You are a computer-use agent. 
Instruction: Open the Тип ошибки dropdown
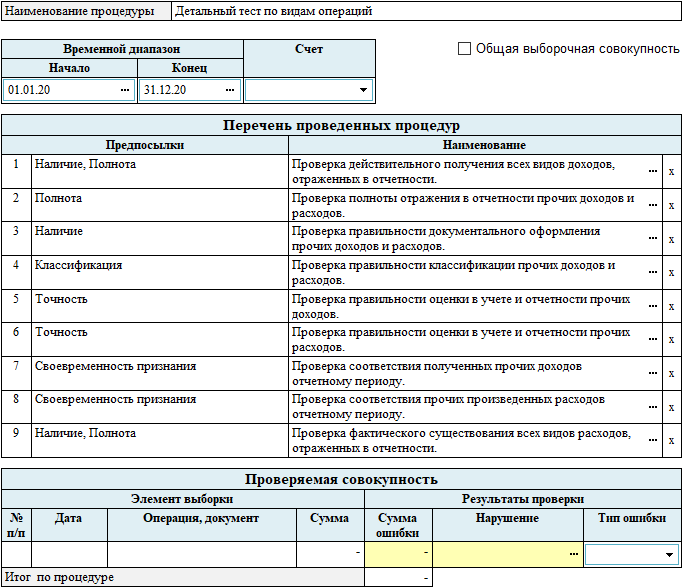(x=669, y=554)
